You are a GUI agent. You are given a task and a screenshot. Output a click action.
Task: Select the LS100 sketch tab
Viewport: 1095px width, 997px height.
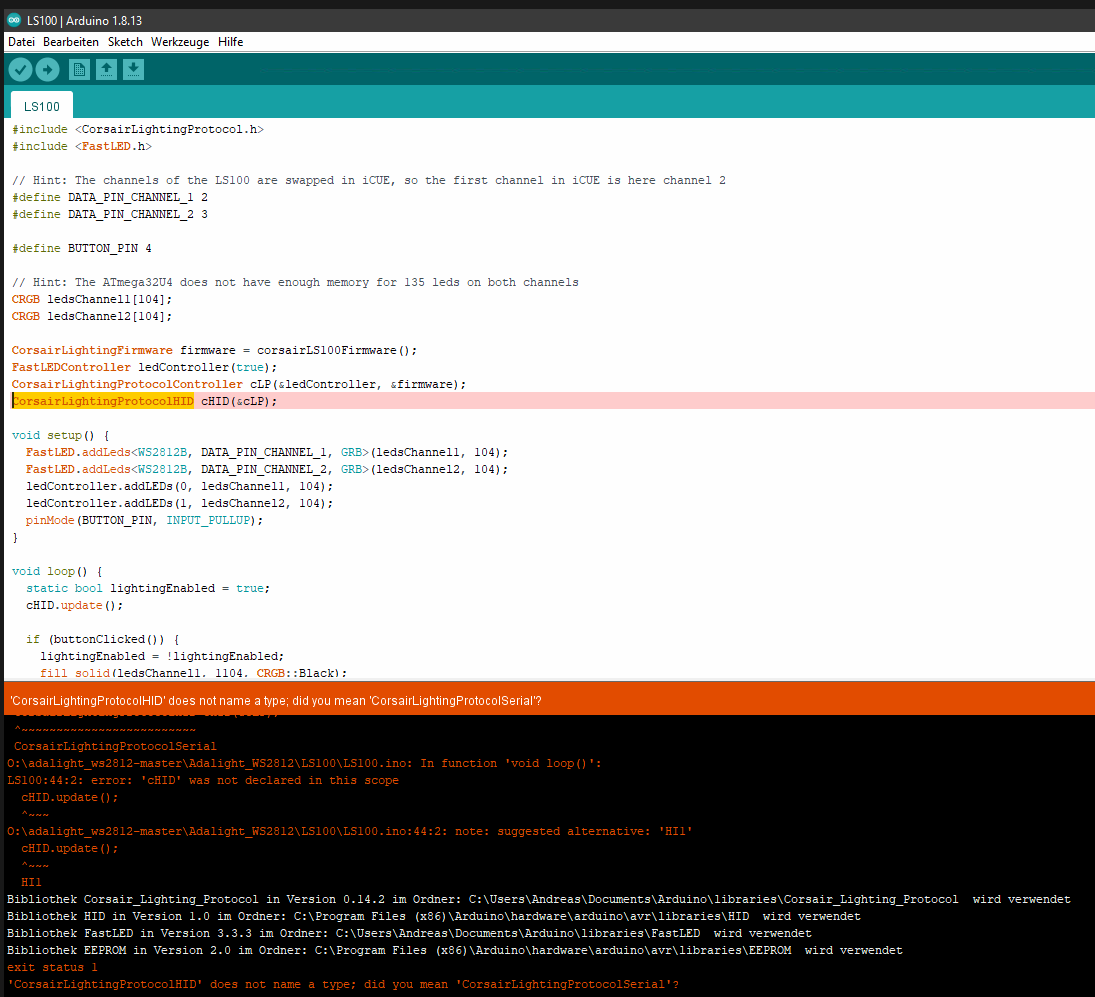coord(41,105)
